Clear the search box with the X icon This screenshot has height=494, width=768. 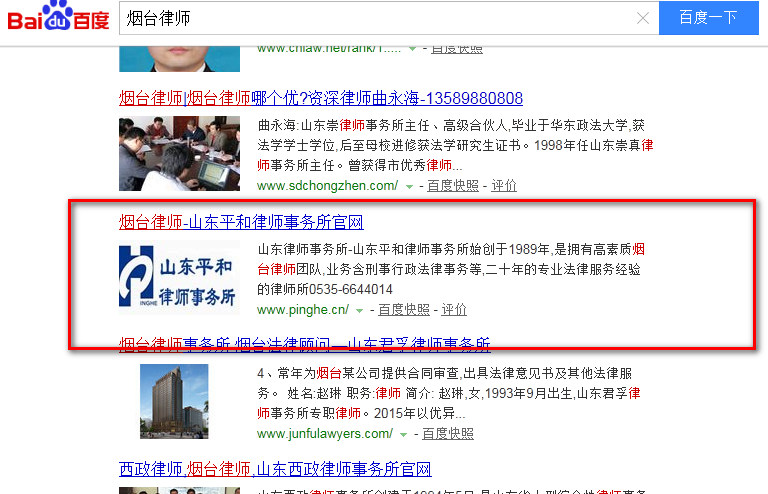click(x=643, y=18)
